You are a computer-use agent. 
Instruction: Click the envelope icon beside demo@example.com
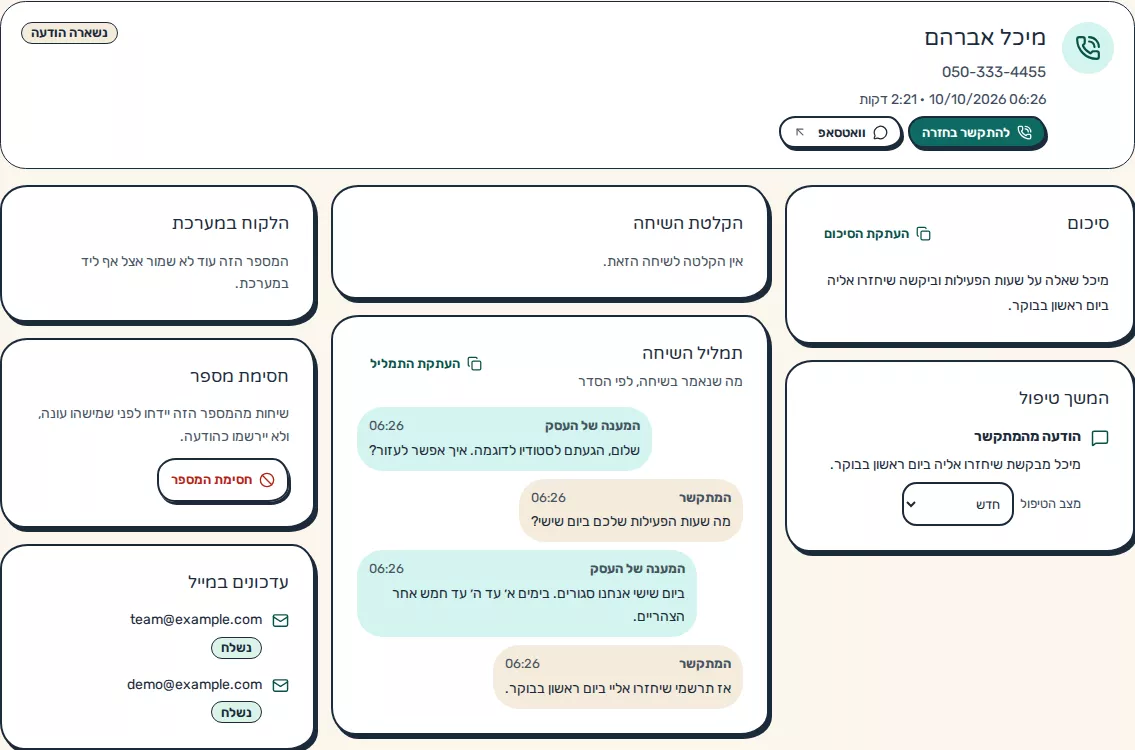[280, 685]
